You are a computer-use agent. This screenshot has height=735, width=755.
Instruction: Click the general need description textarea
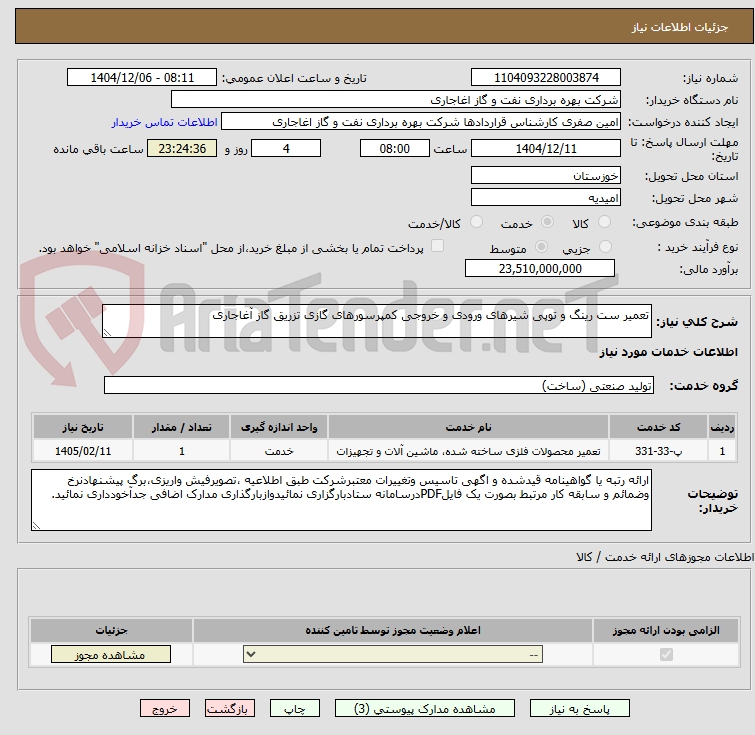coord(377,321)
